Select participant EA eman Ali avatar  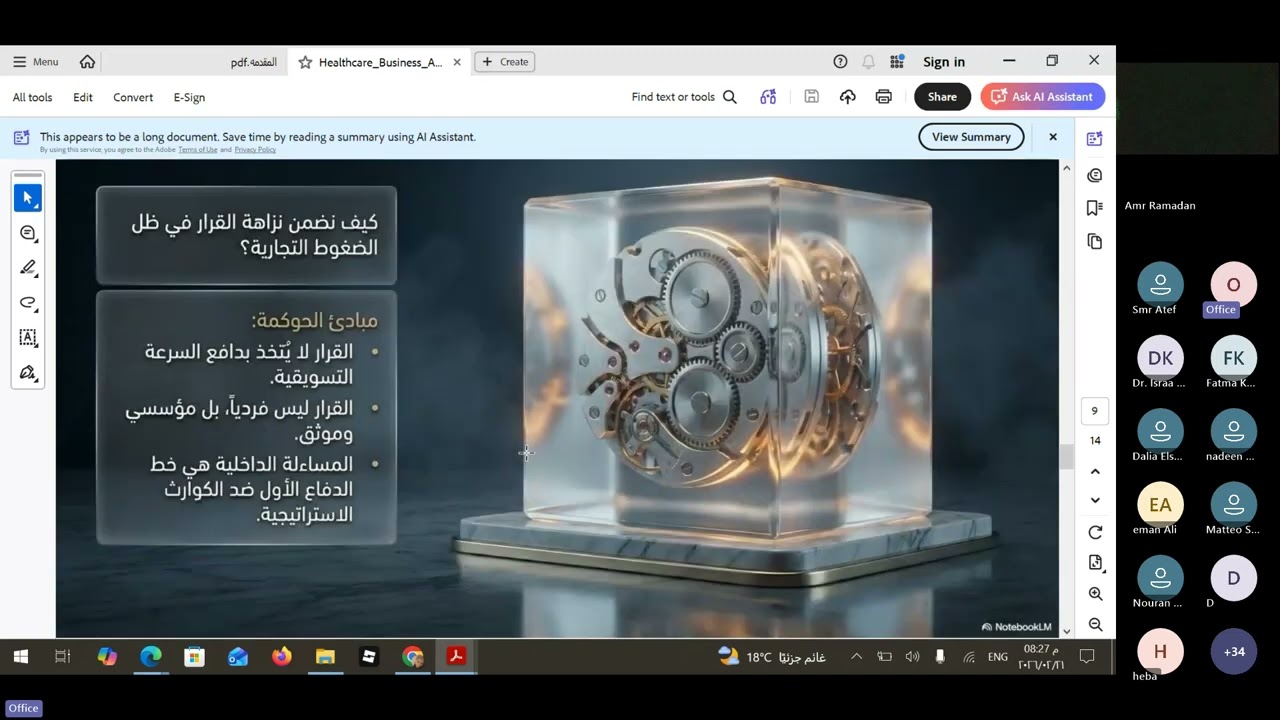pyautogui.click(x=1160, y=505)
